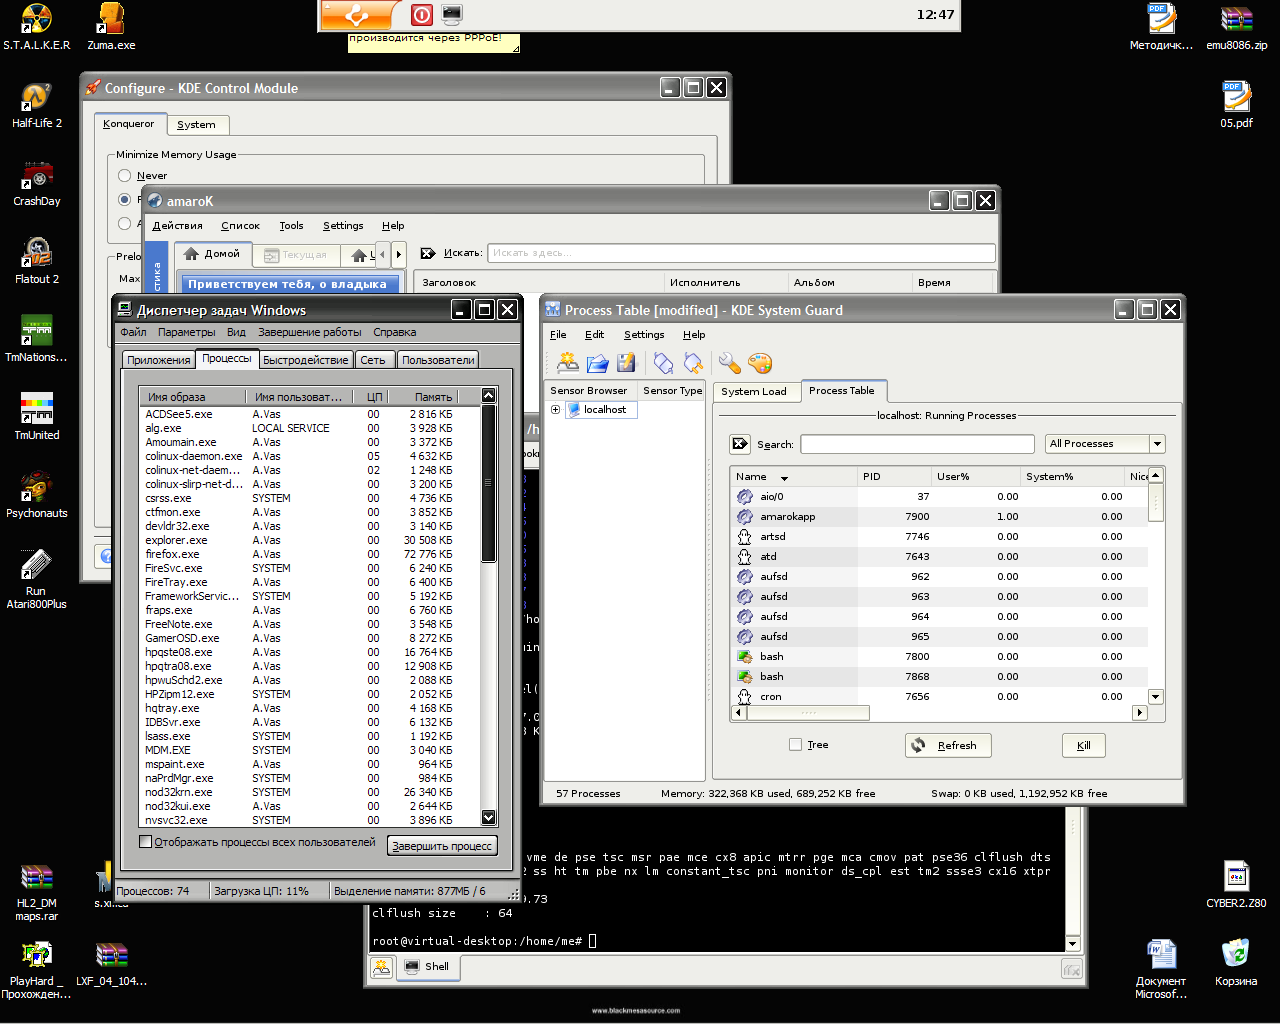Viewport: 1280px width, 1024px height.
Task: Open the orange launcher menu on top panel
Action: click(x=358, y=15)
